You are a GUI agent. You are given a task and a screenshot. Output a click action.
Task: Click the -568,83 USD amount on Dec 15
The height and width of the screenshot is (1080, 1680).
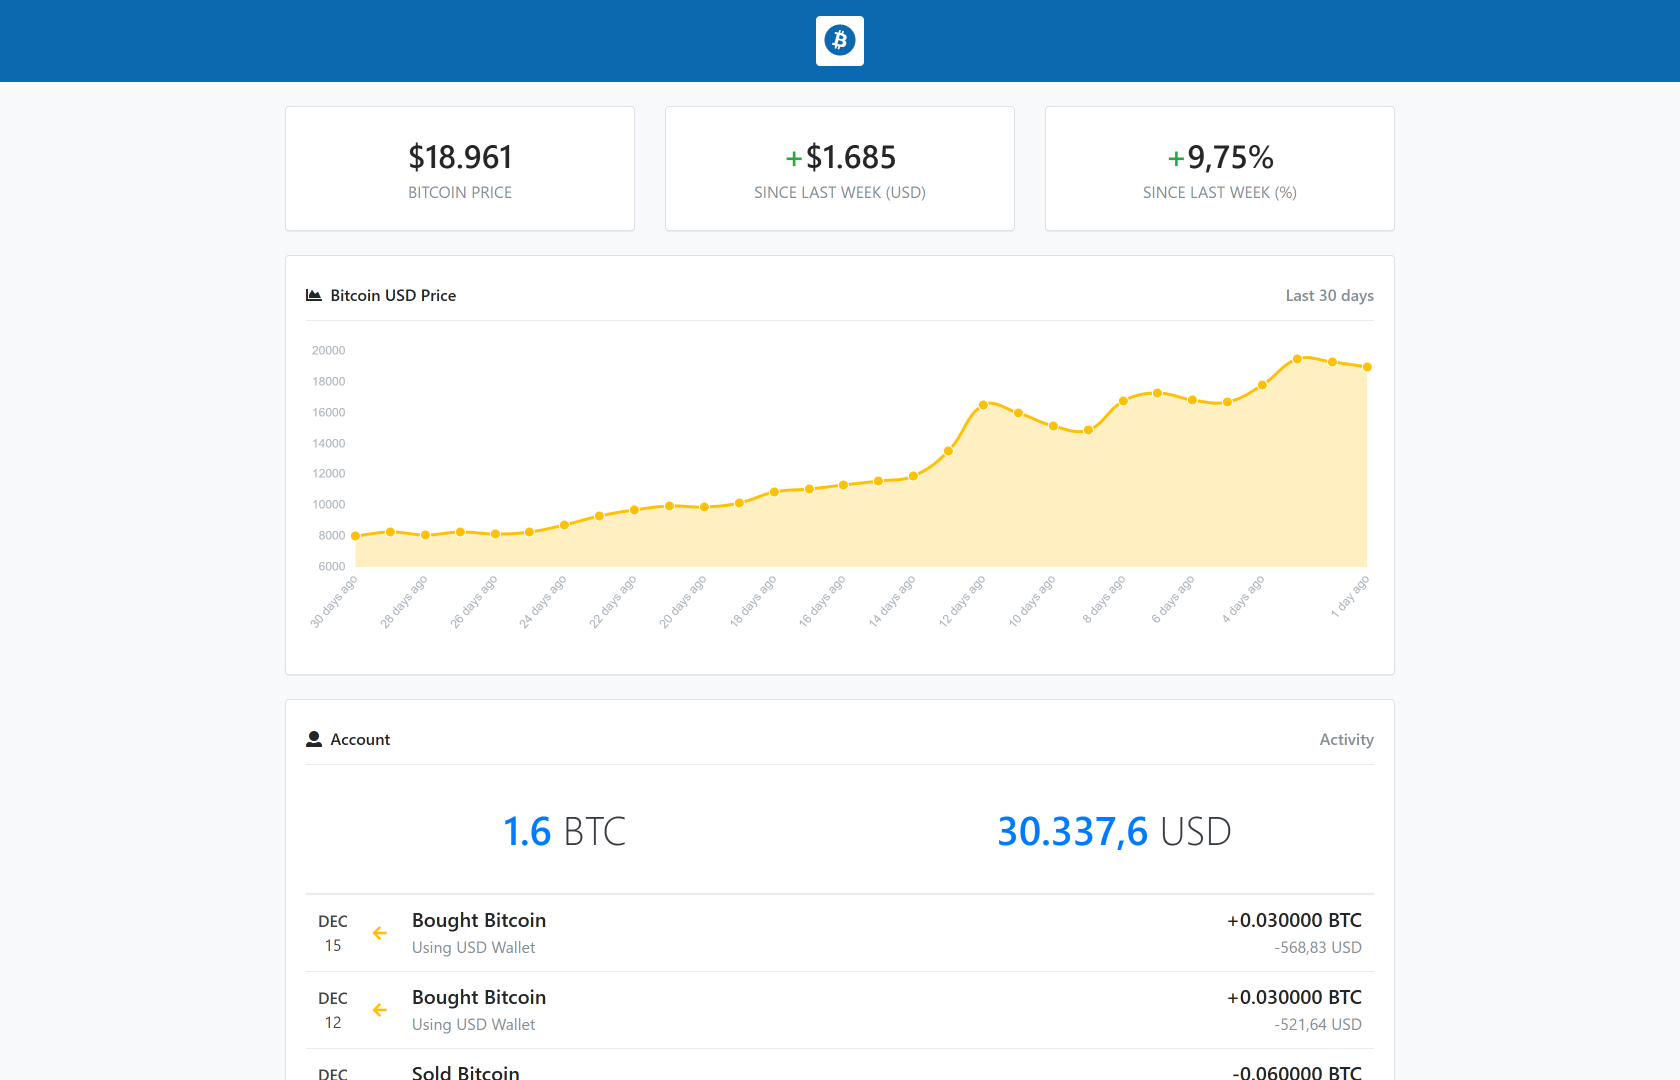coord(1317,947)
